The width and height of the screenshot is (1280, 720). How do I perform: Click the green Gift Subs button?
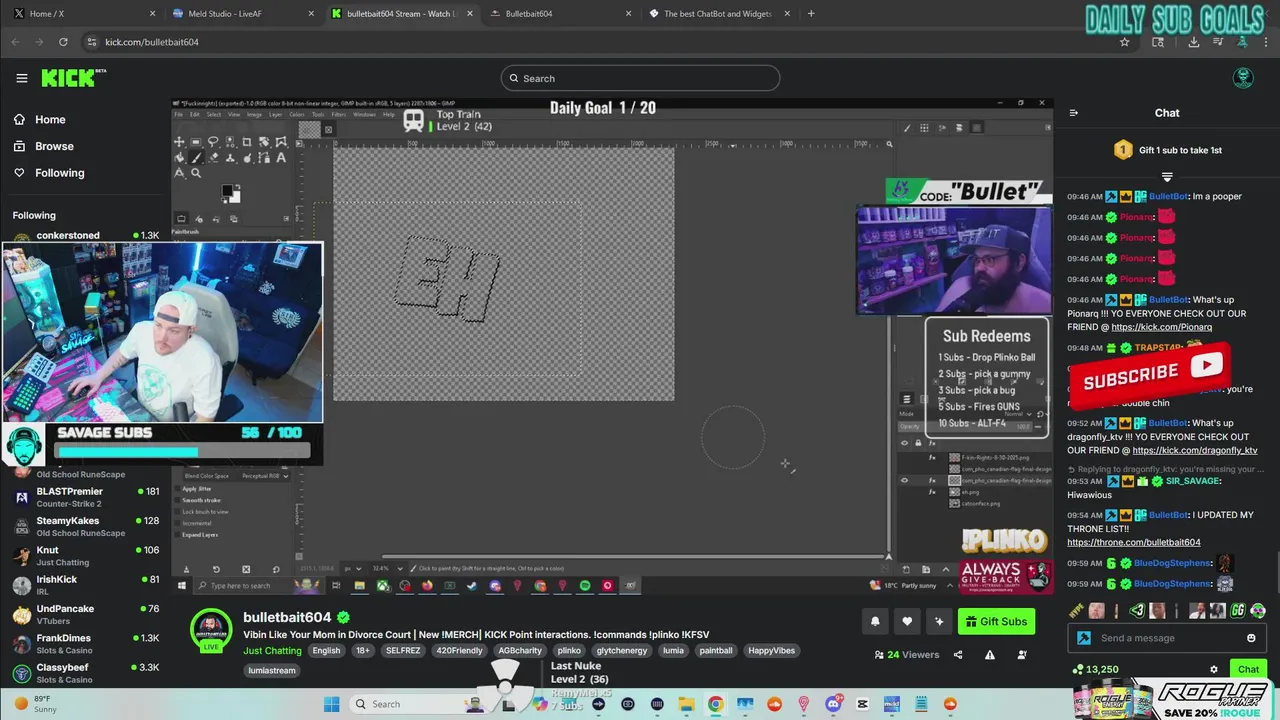(x=996, y=621)
